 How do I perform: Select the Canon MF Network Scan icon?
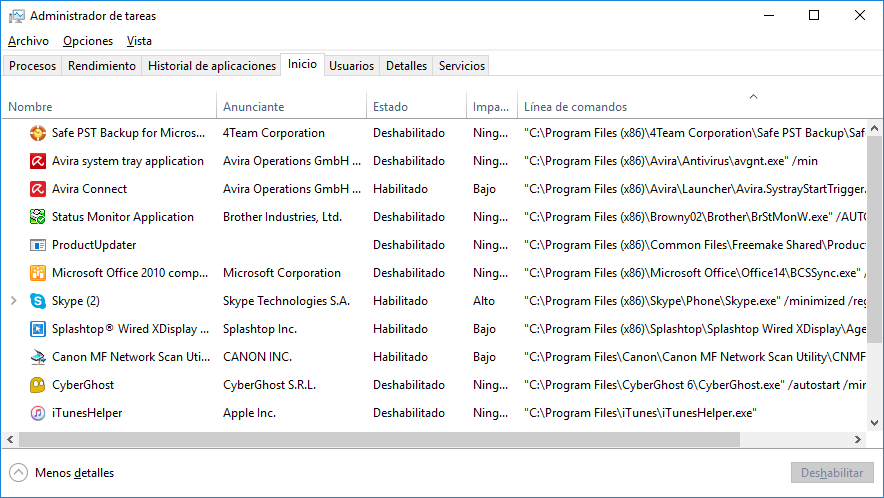(38, 357)
